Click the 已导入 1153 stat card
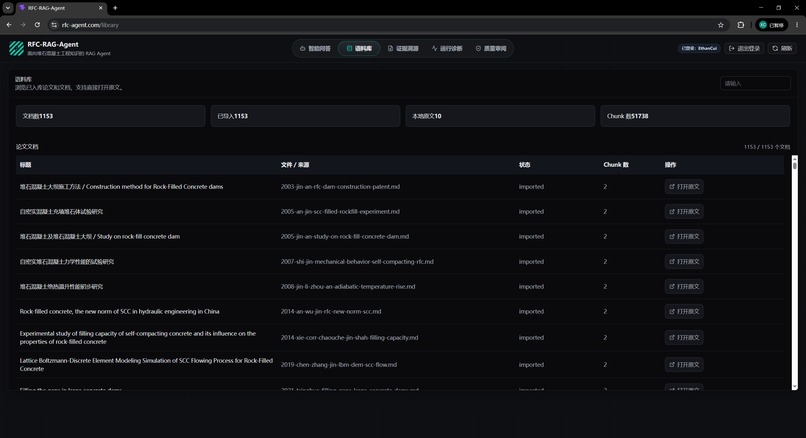Screen dimensions: 806x438 point(305,116)
